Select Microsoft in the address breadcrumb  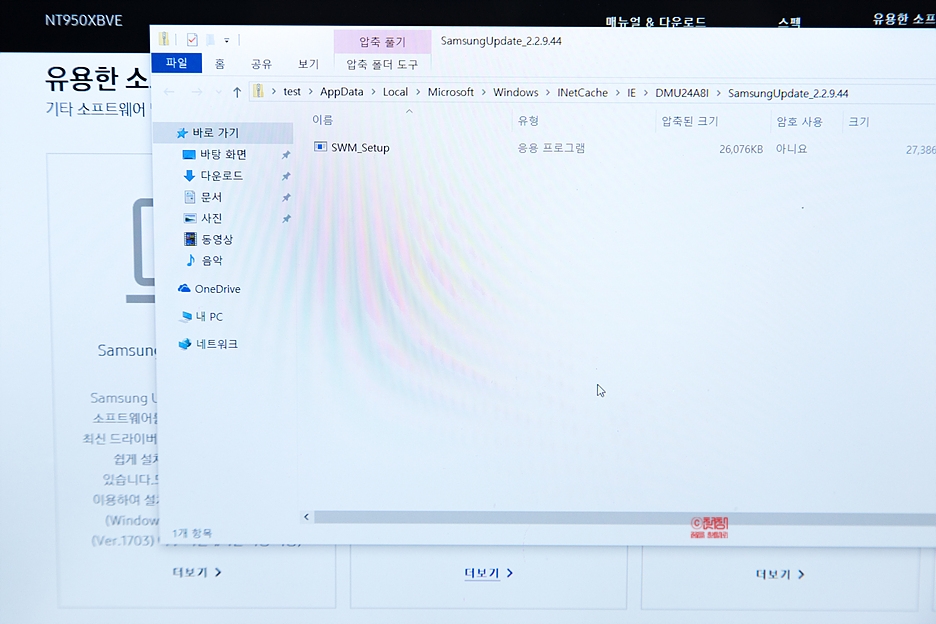451,92
